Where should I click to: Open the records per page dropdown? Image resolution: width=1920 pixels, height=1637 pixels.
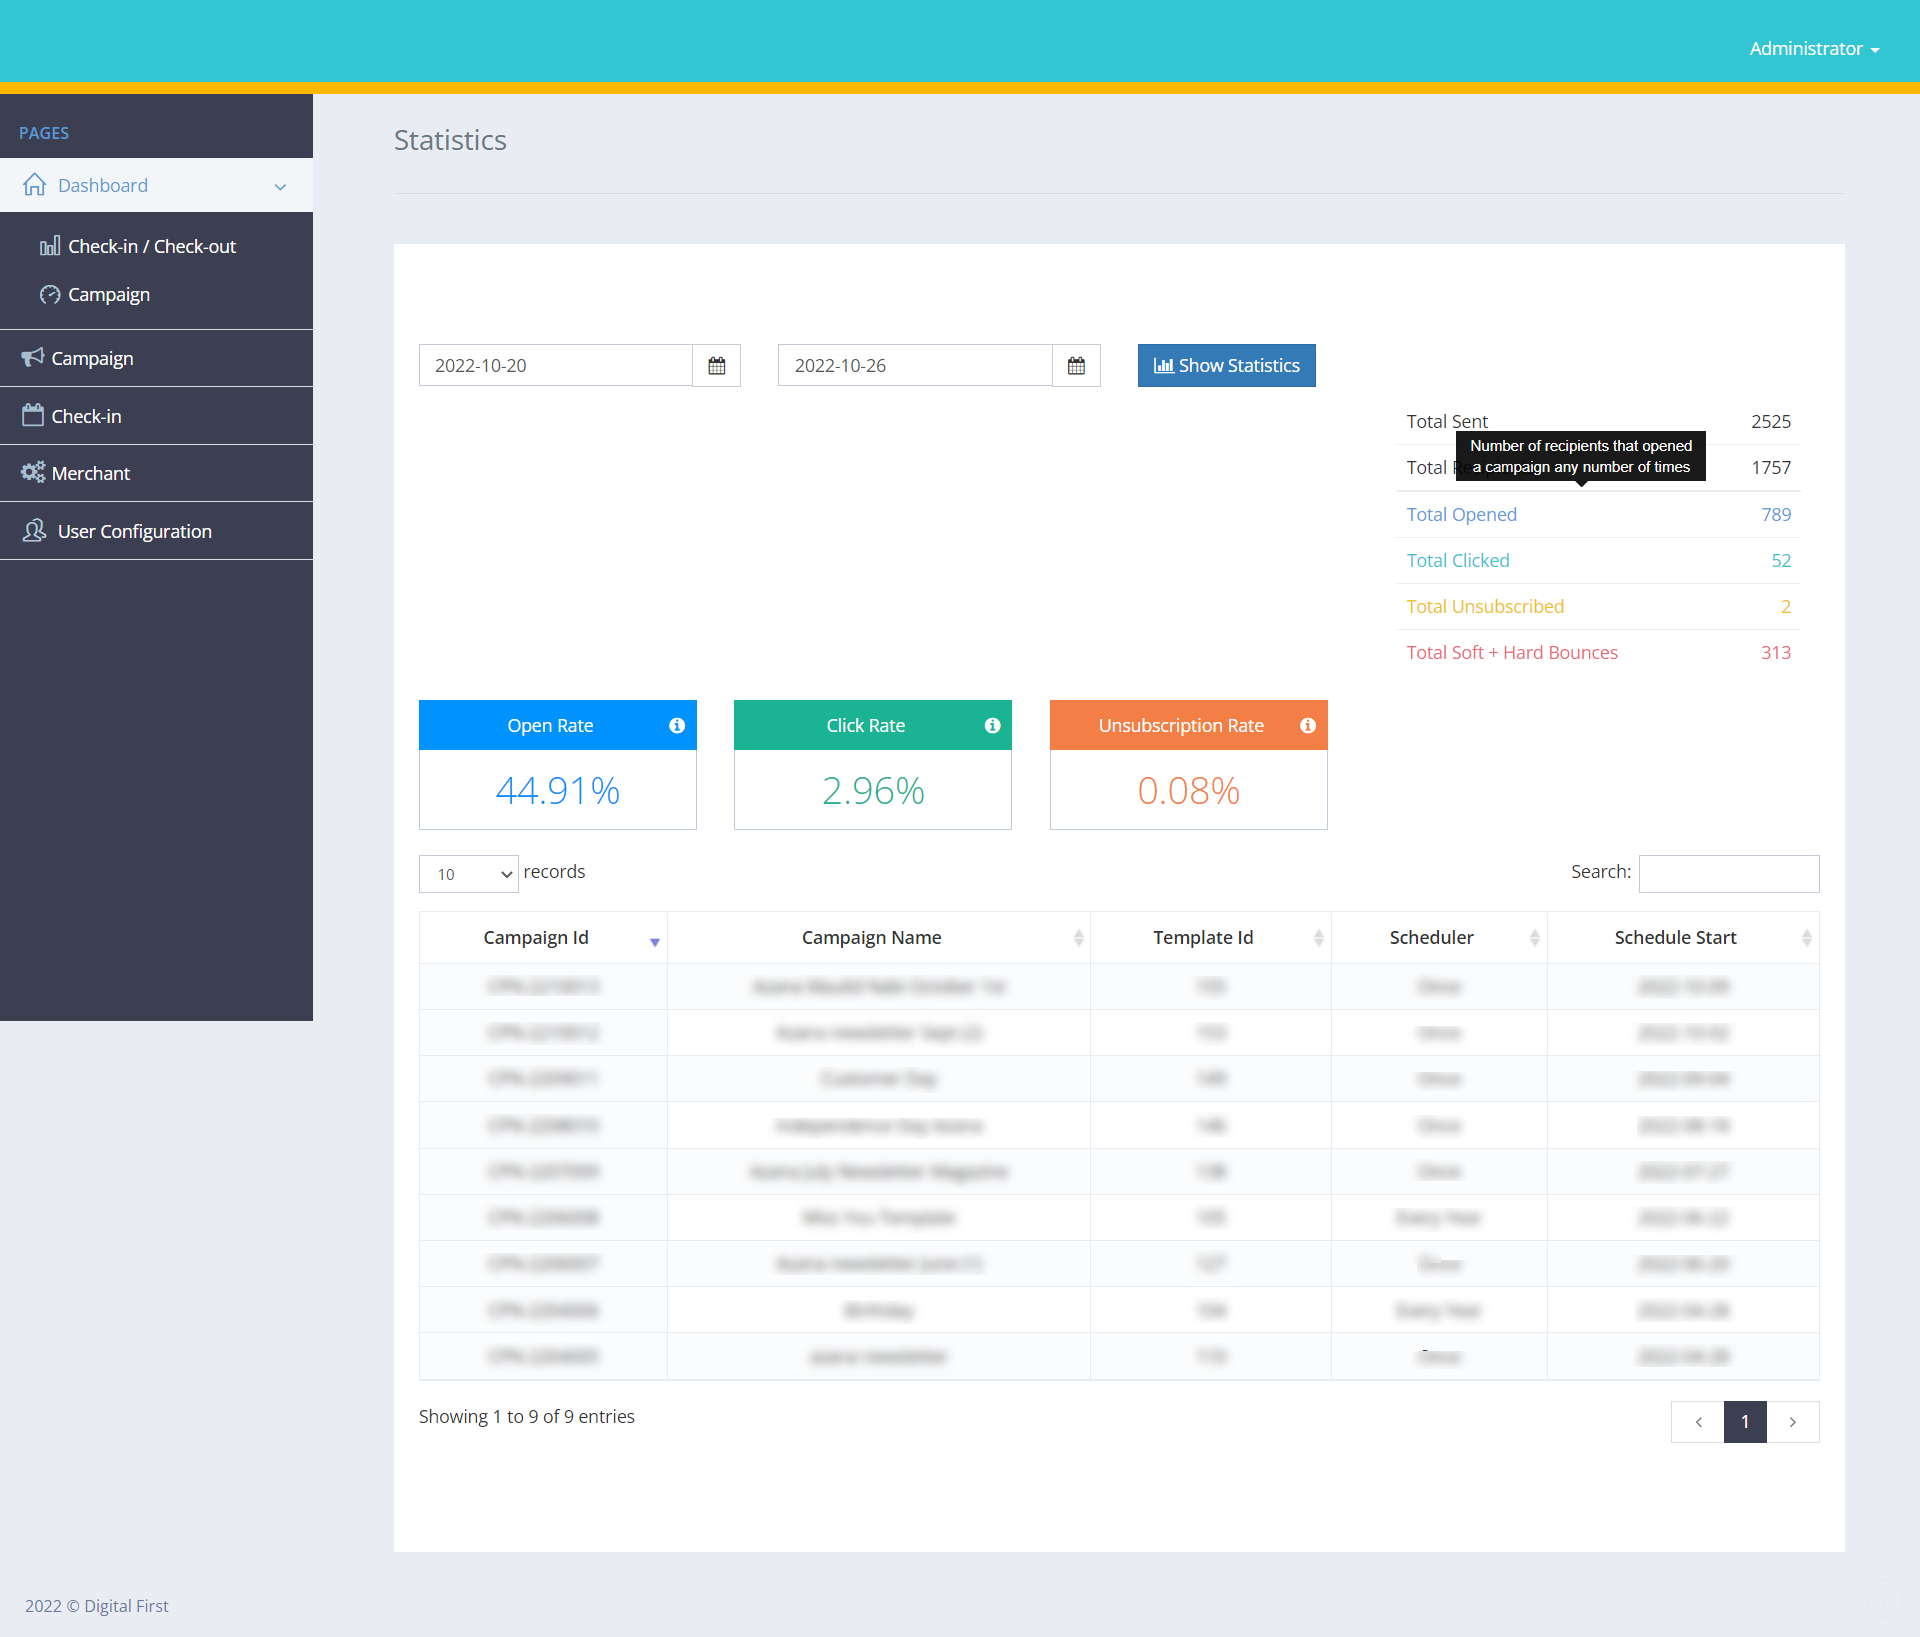click(468, 874)
